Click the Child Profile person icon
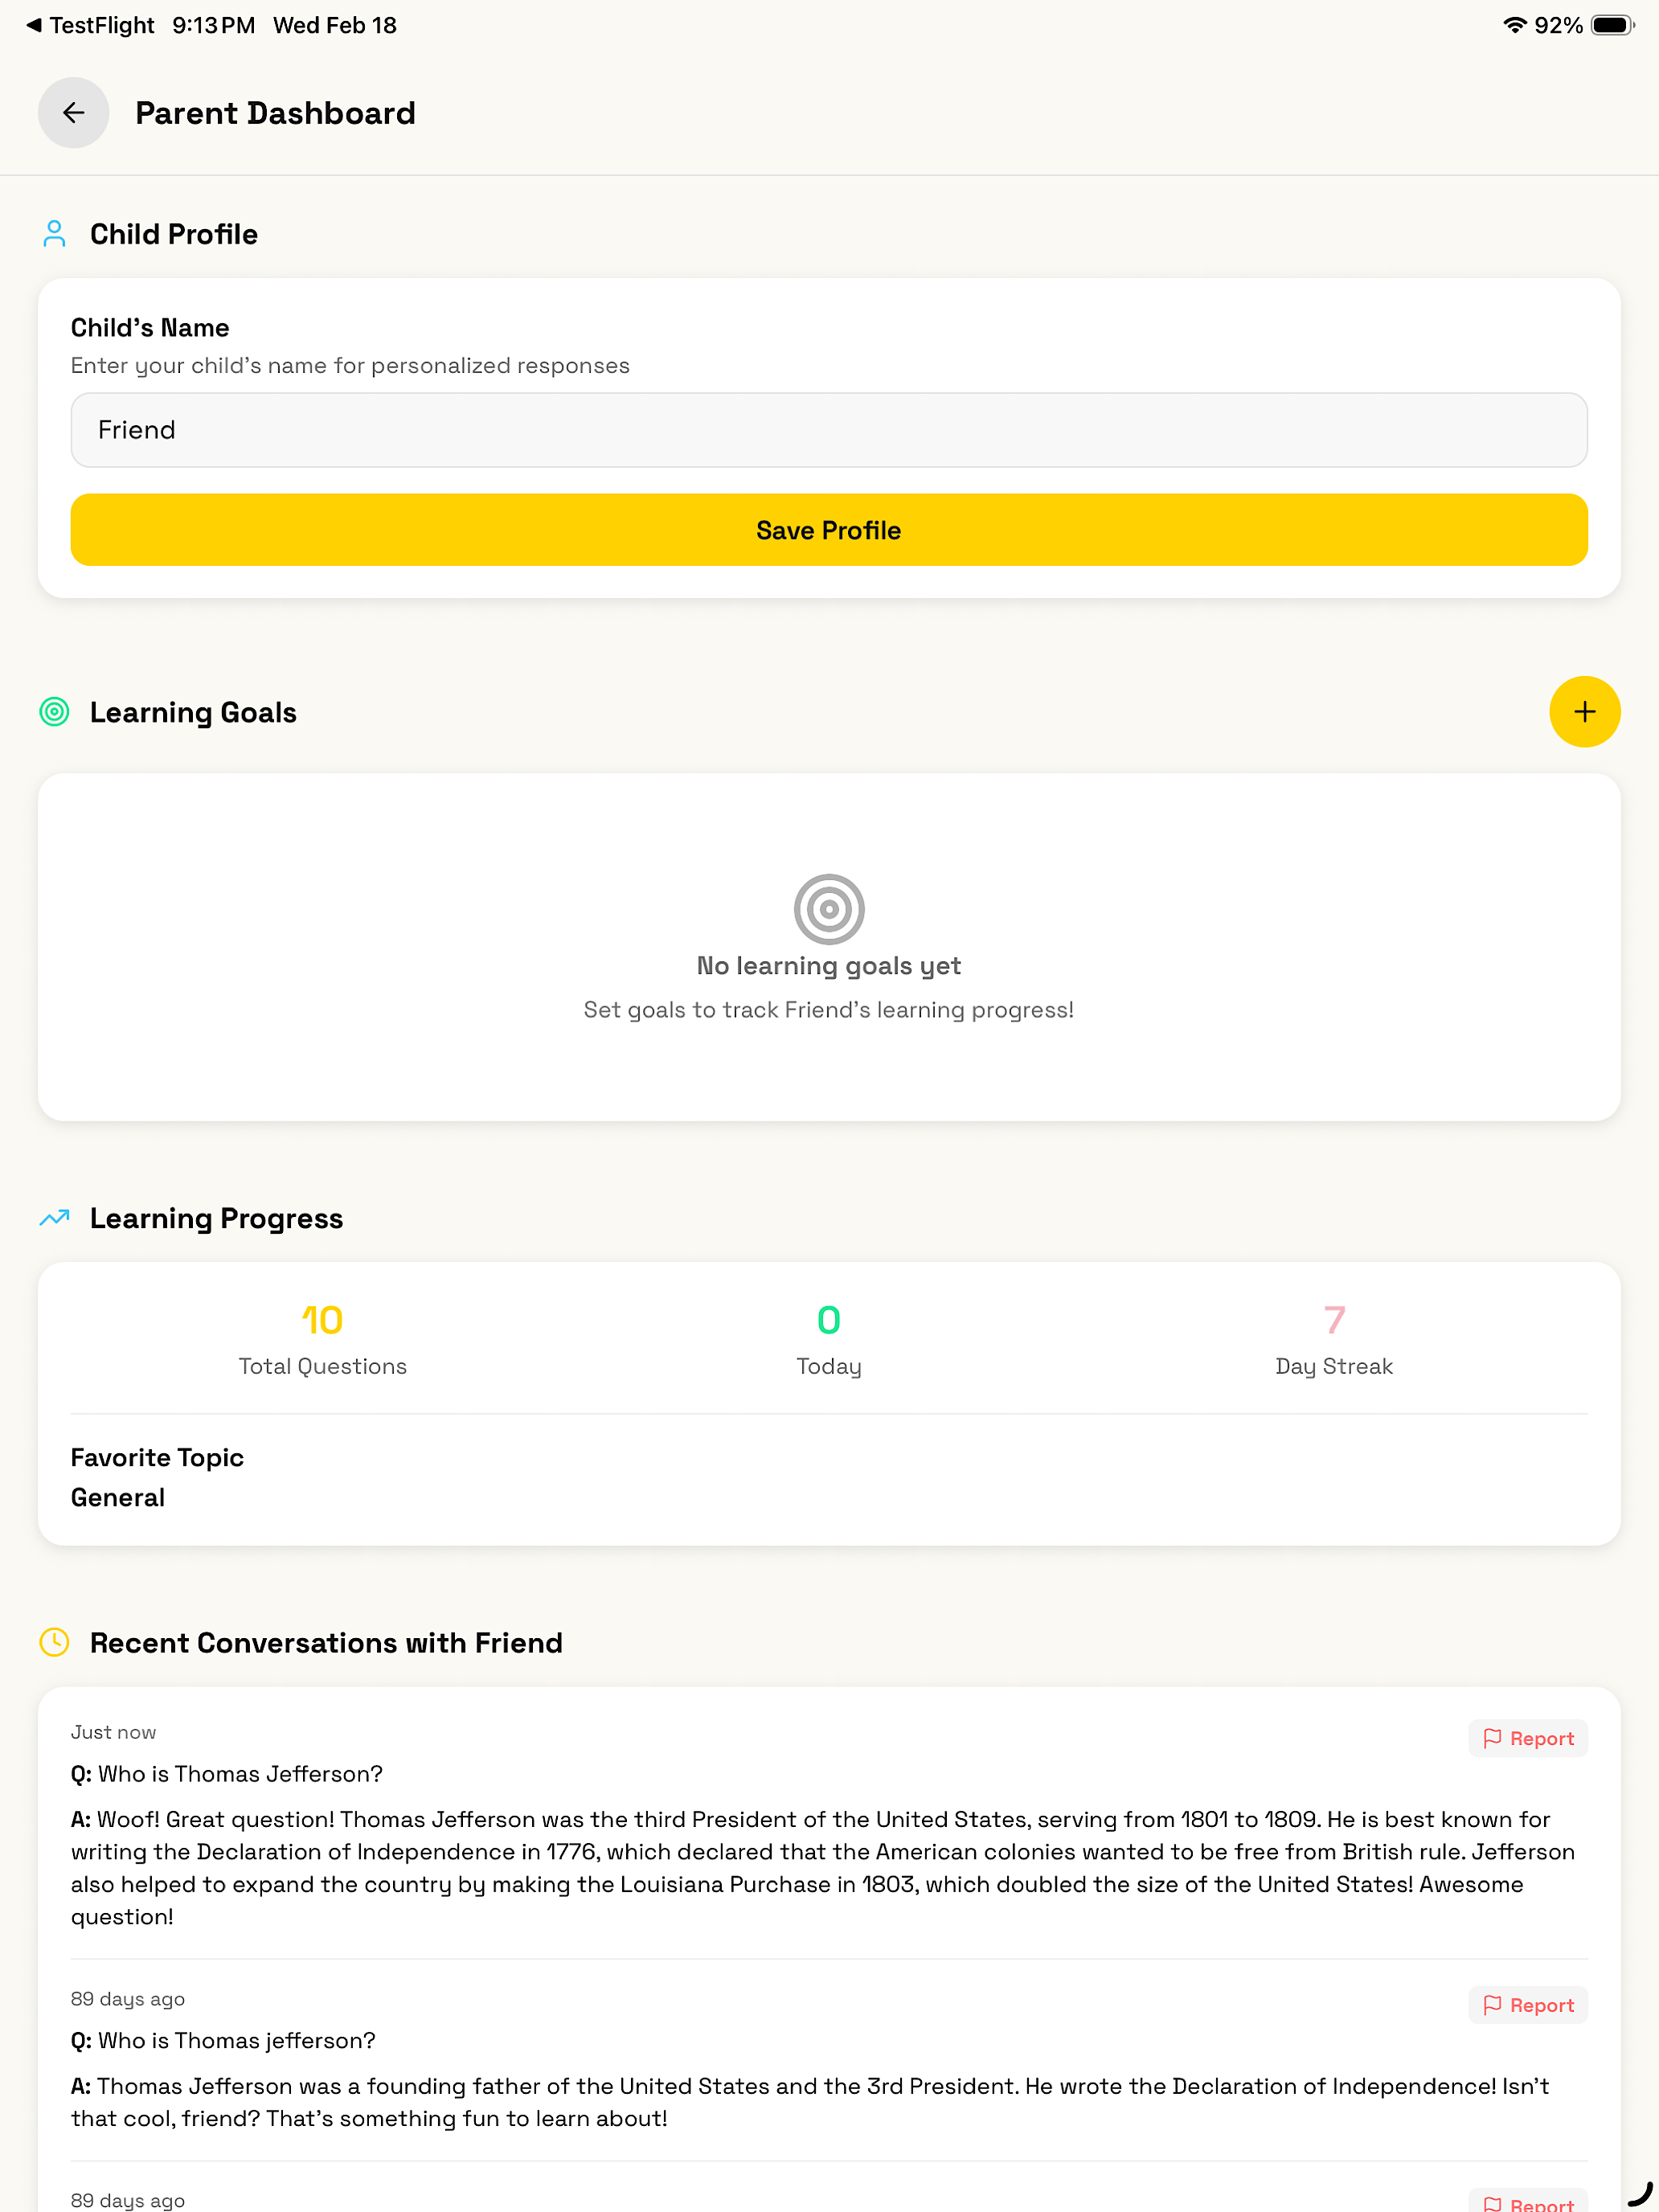This screenshot has height=2212, width=1659. pos(54,234)
